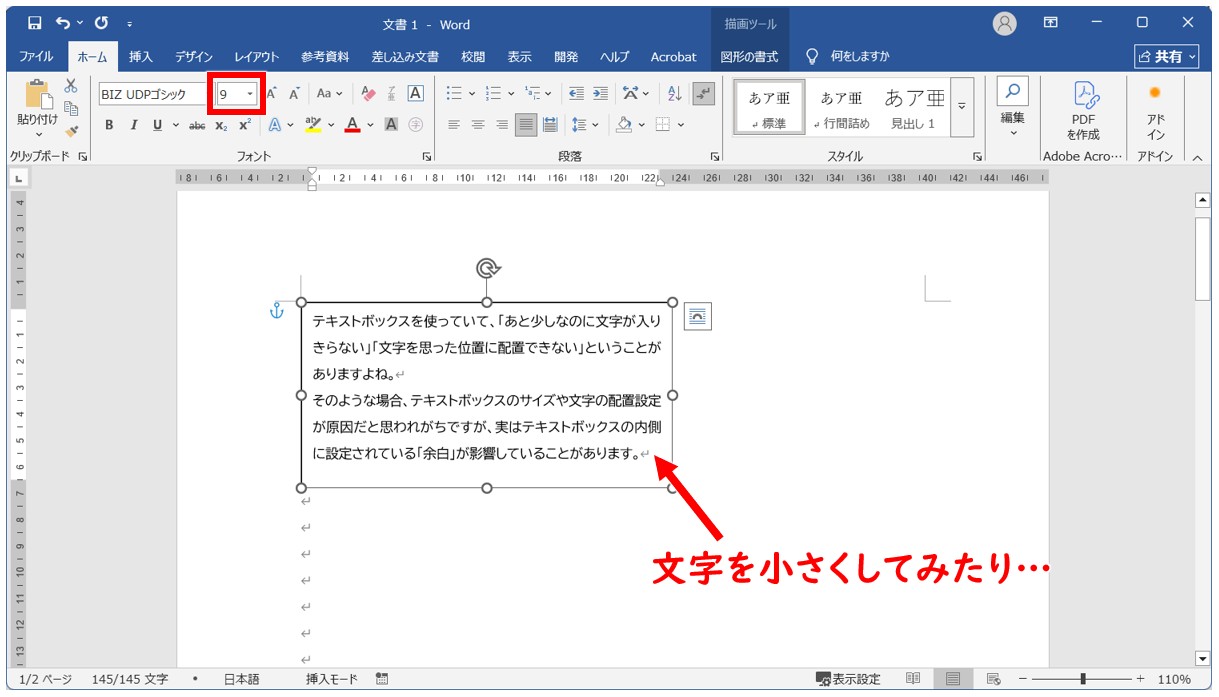Open the 図形の書式 tab

tap(749, 57)
